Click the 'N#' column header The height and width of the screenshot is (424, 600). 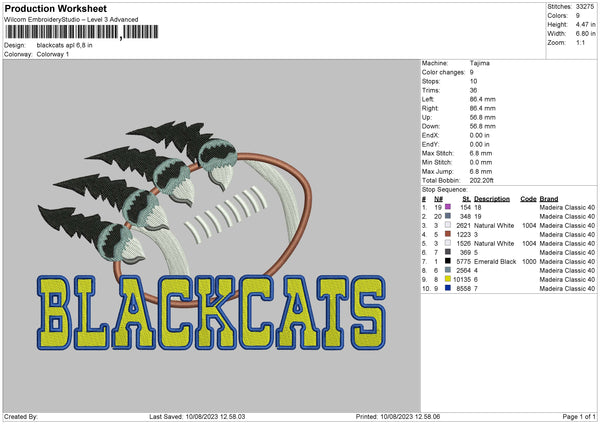pos(438,199)
